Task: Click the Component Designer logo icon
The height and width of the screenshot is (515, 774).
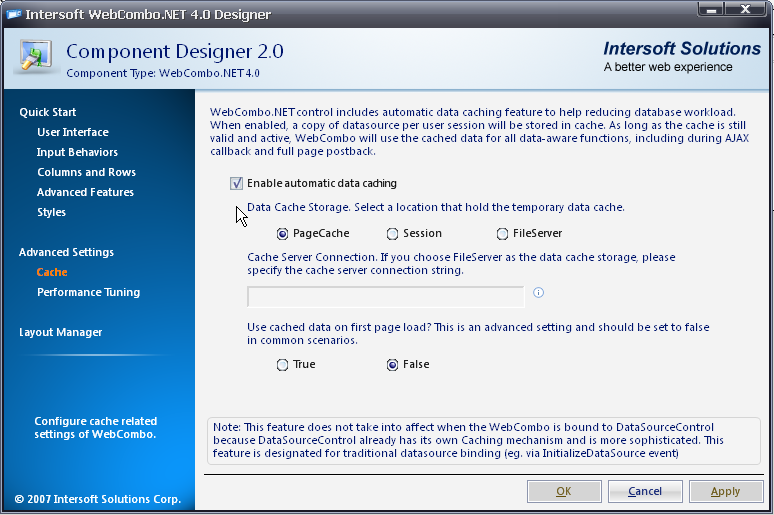Action: click(x=35, y=58)
